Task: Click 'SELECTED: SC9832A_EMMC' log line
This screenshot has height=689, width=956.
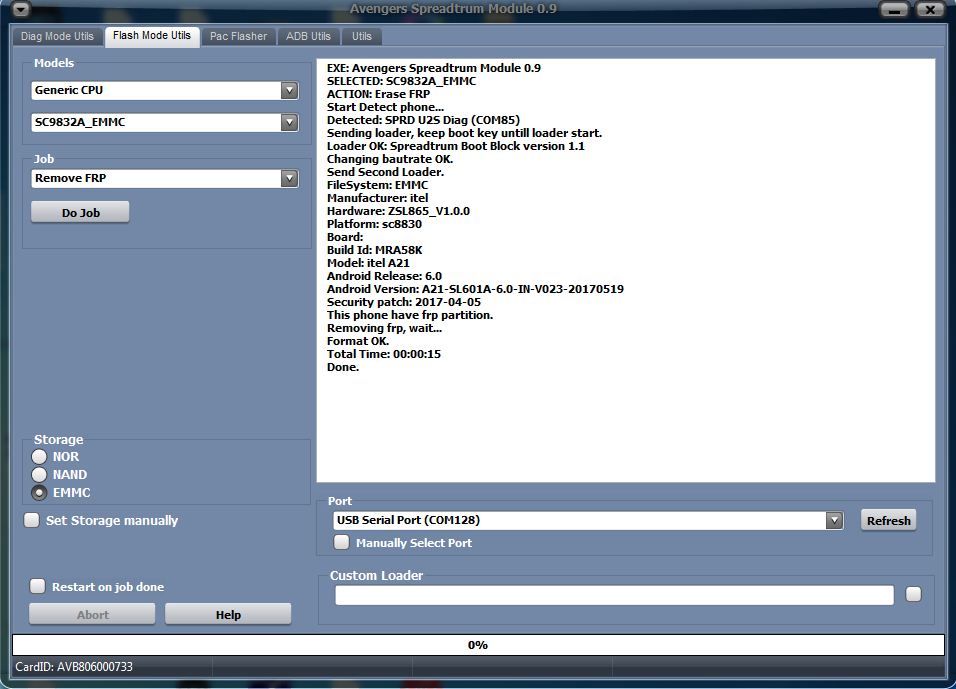Action: point(401,81)
